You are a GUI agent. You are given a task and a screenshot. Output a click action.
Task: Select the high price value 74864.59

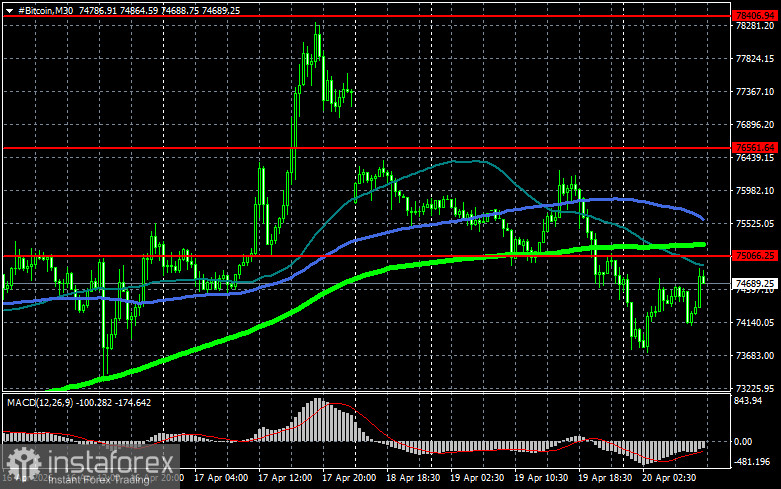click(138, 10)
